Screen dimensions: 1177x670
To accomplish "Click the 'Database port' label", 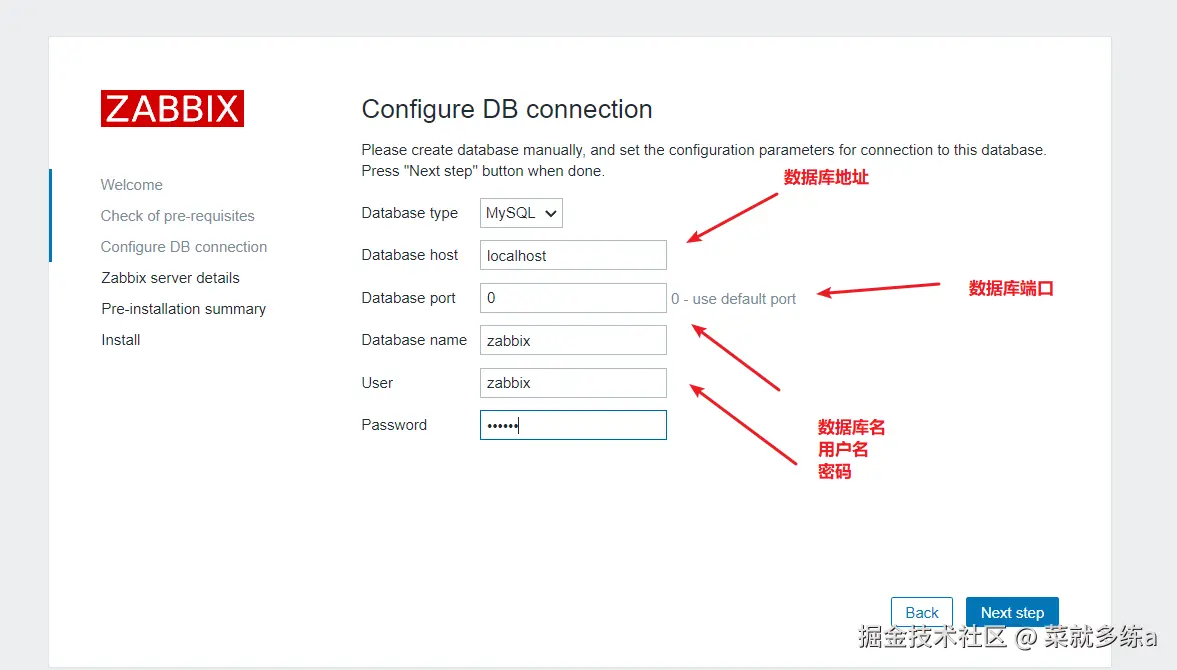I will [408, 298].
